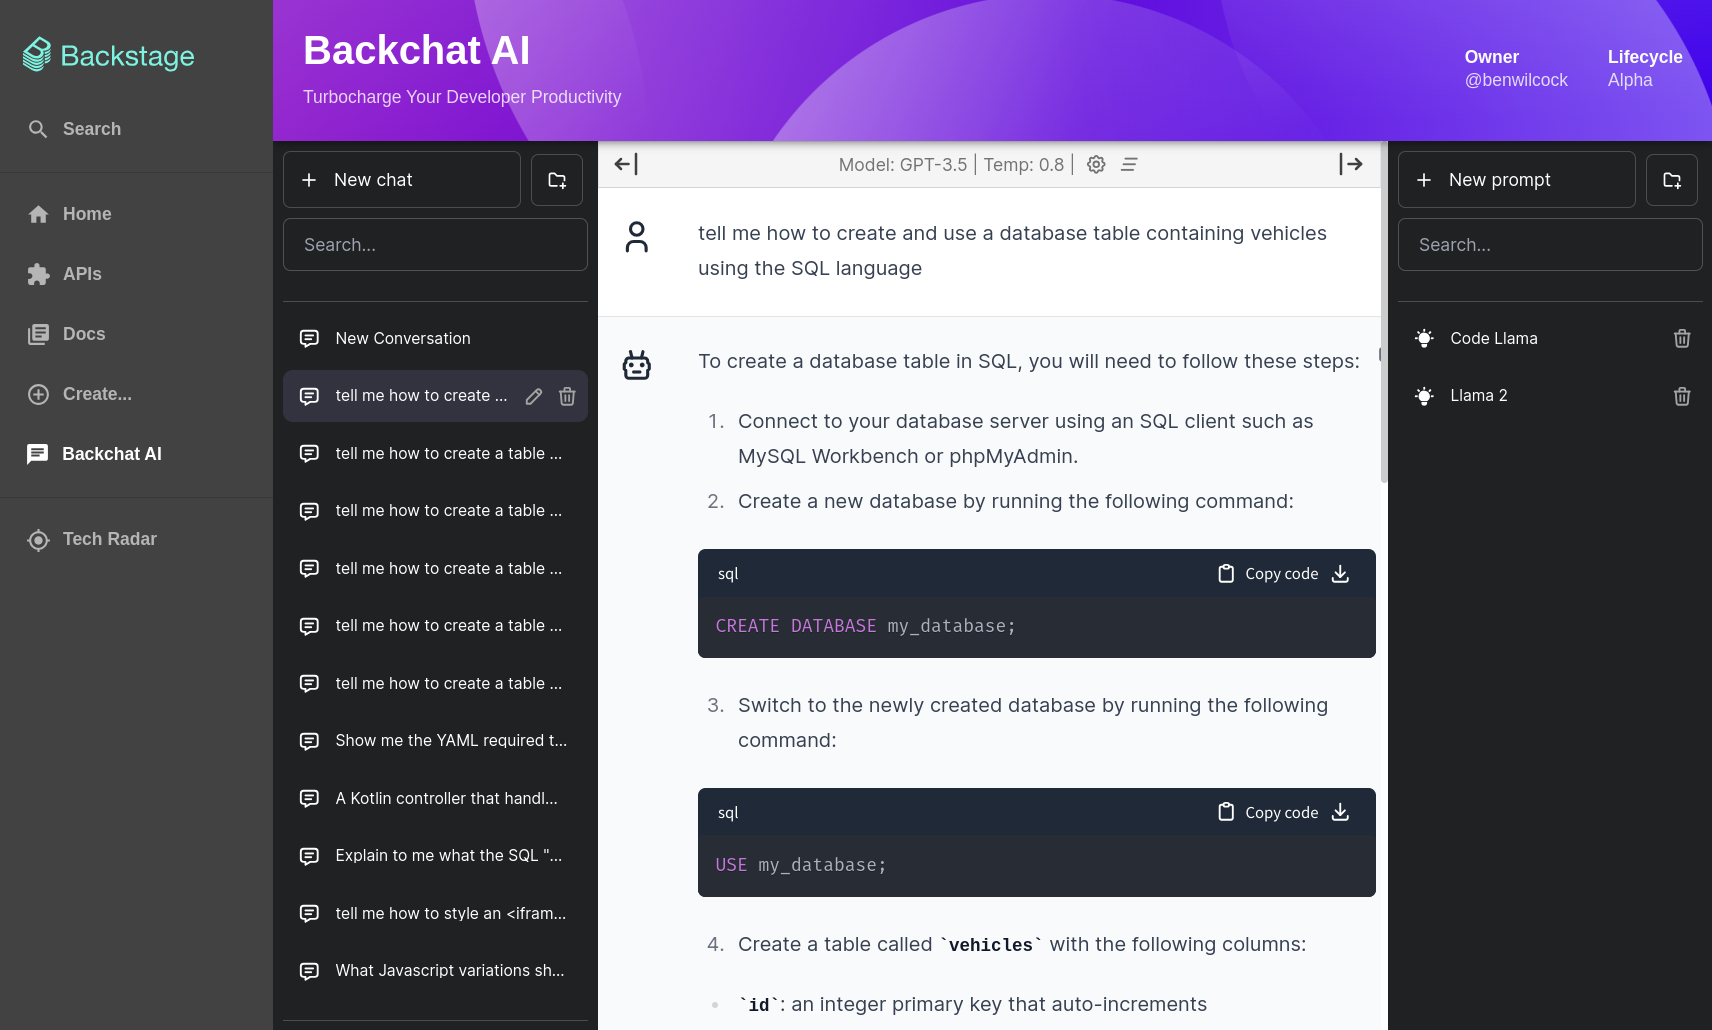Create a new prompt folder icon

[x=1672, y=180]
